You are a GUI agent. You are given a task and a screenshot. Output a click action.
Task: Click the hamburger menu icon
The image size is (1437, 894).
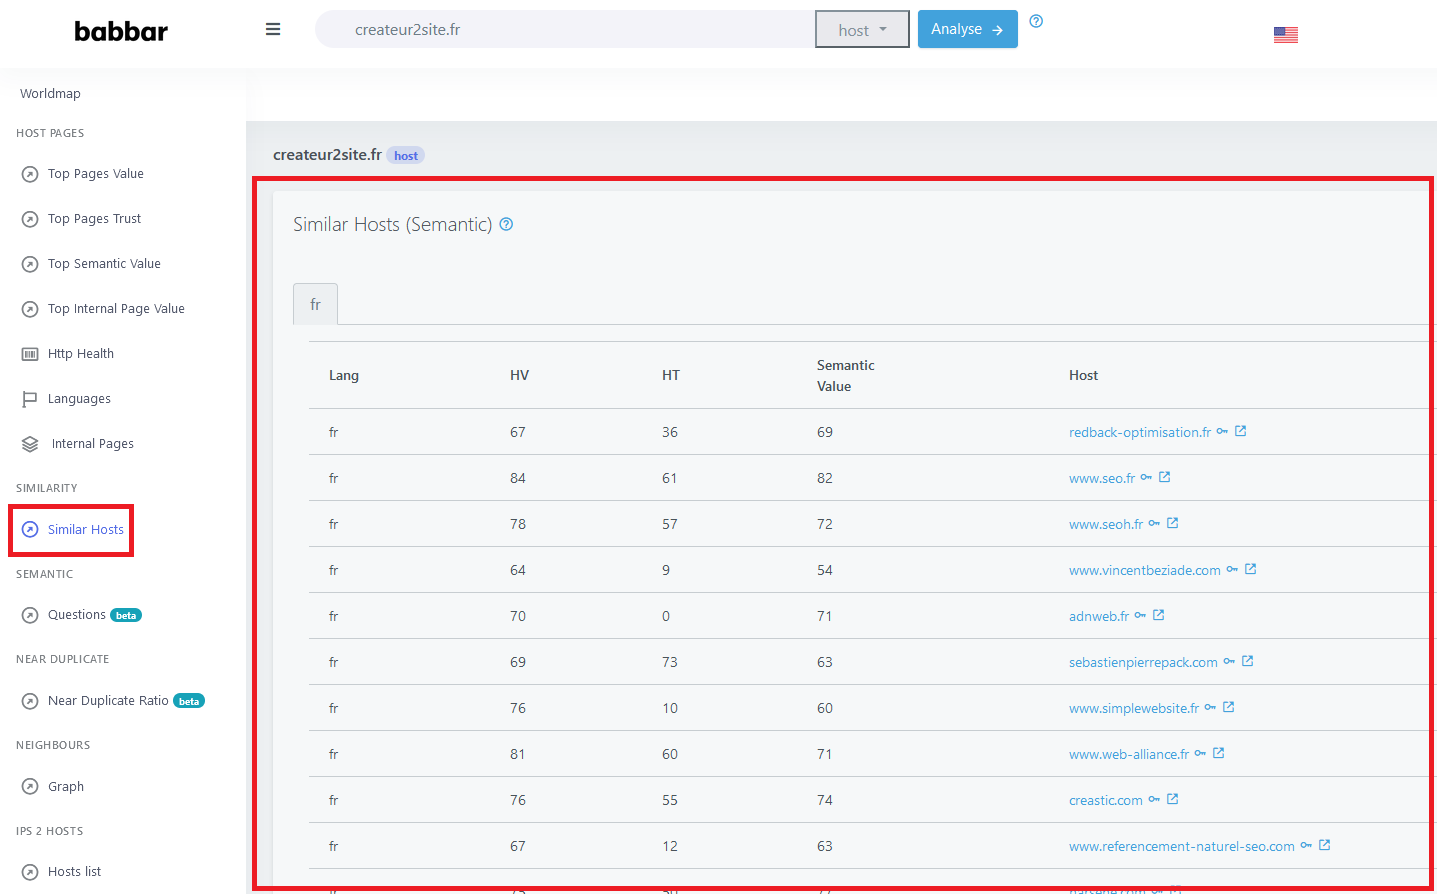pos(272,30)
